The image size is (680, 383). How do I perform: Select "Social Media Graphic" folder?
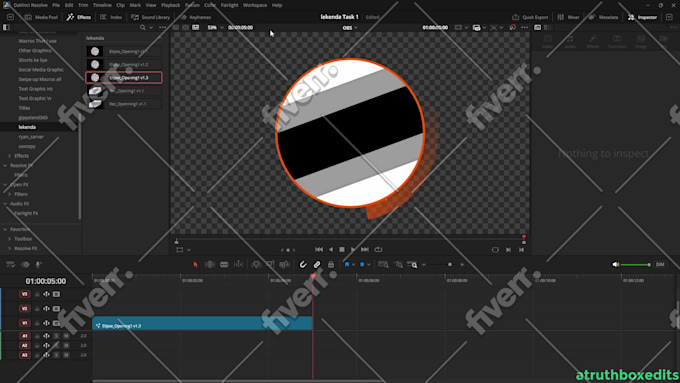point(41,69)
